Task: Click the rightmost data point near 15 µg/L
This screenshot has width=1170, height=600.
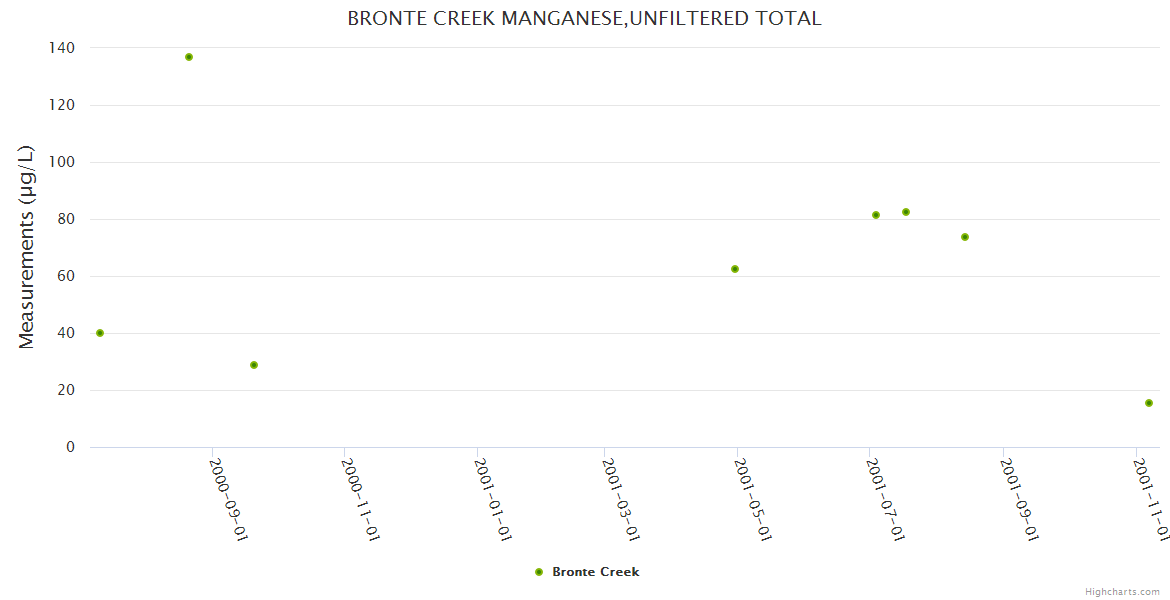Action: [1149, 403]
